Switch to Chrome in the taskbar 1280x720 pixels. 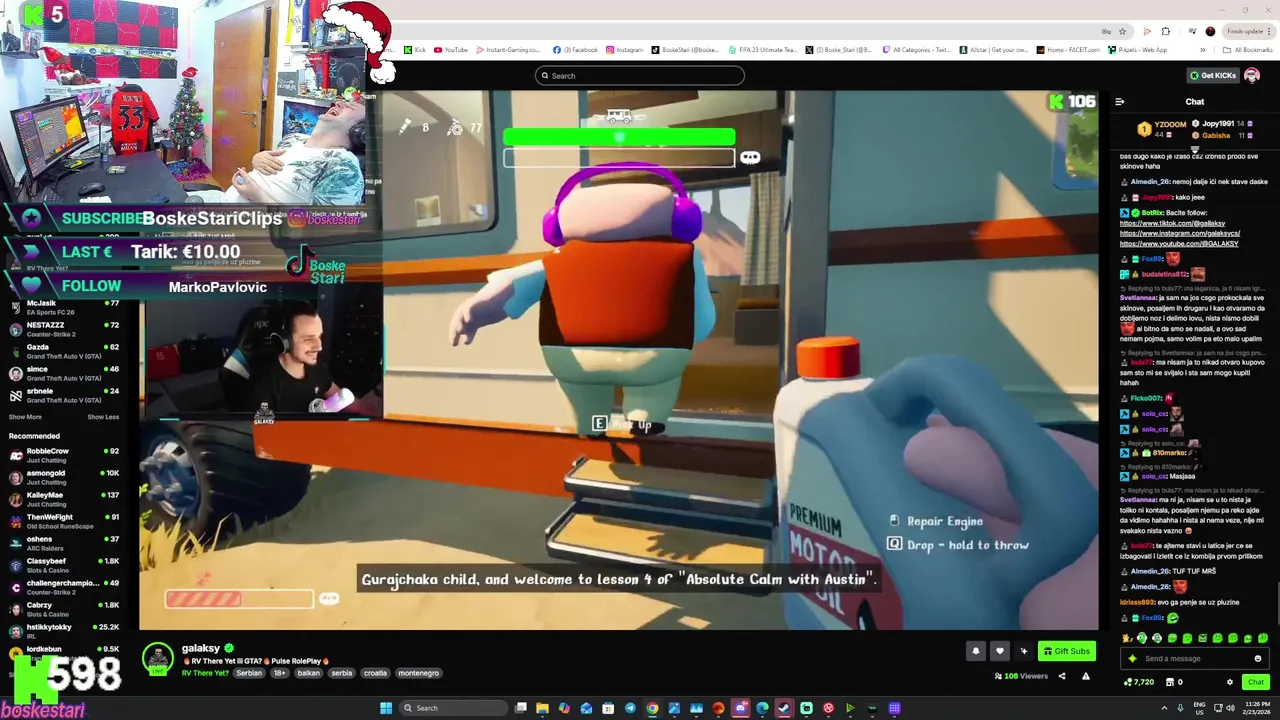pyautogui.click(x=652, y=708)
